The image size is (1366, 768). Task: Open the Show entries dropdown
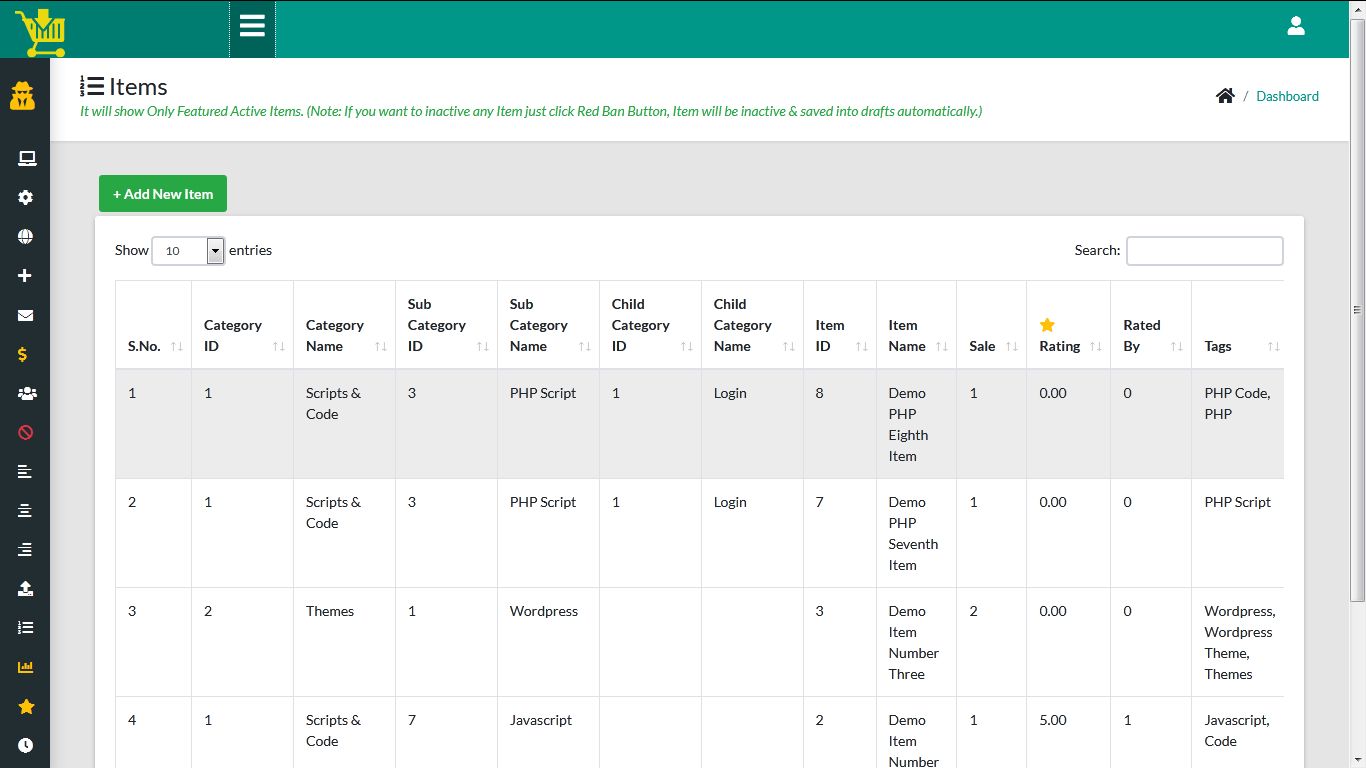point(188,251)
